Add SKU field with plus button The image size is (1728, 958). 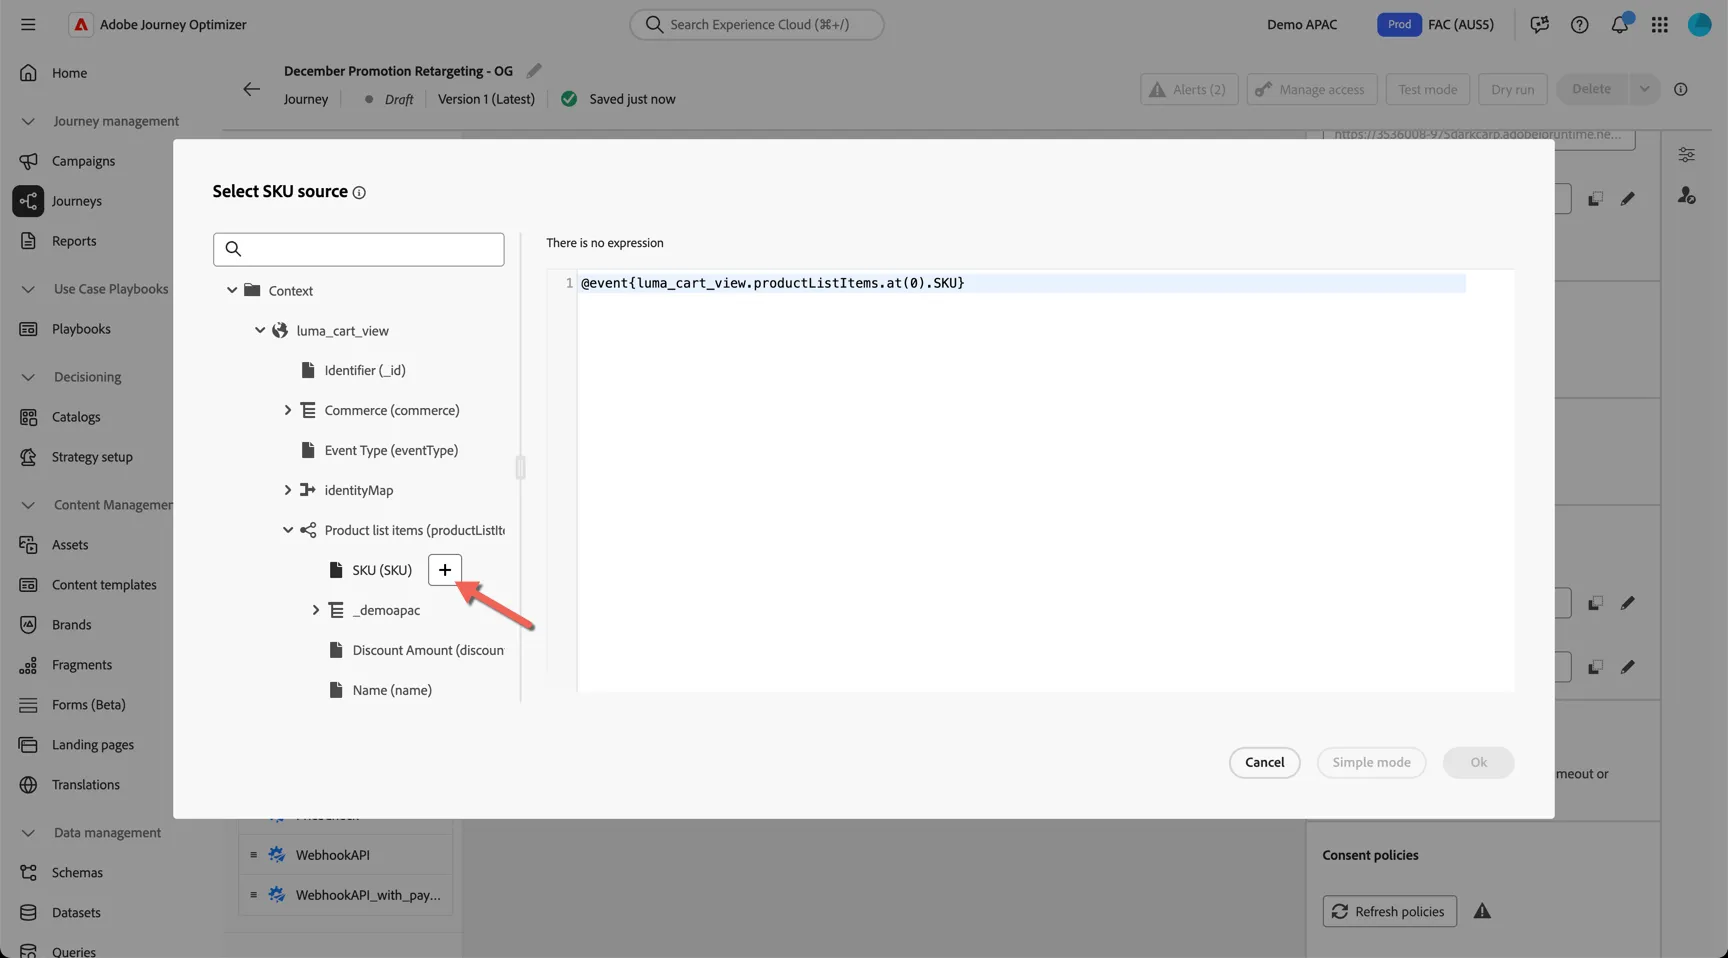tap(445, 570)
